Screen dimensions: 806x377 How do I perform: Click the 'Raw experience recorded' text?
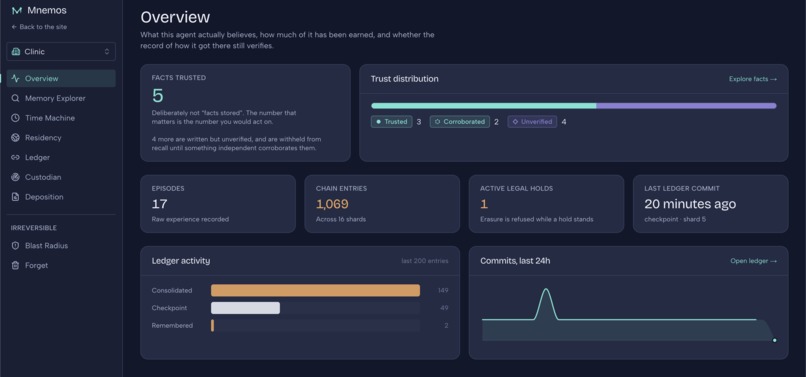(x=190, y=220)
